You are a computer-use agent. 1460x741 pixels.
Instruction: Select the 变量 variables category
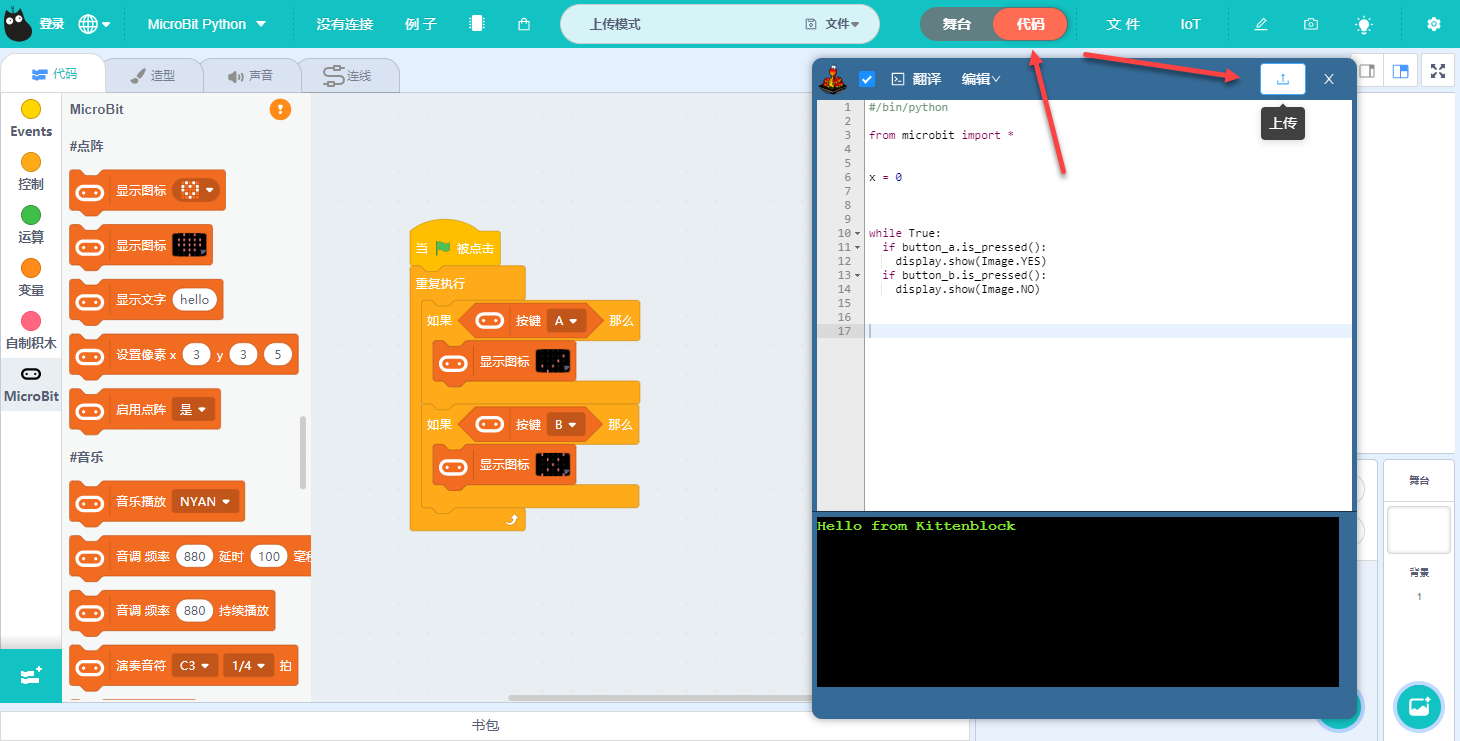tap(31, 278)
